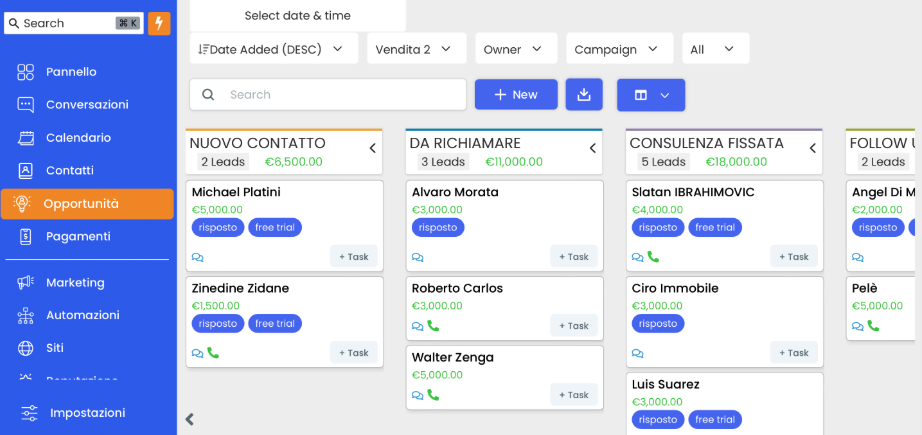Open the board view switcher dropdown

[x=651, y=94]
